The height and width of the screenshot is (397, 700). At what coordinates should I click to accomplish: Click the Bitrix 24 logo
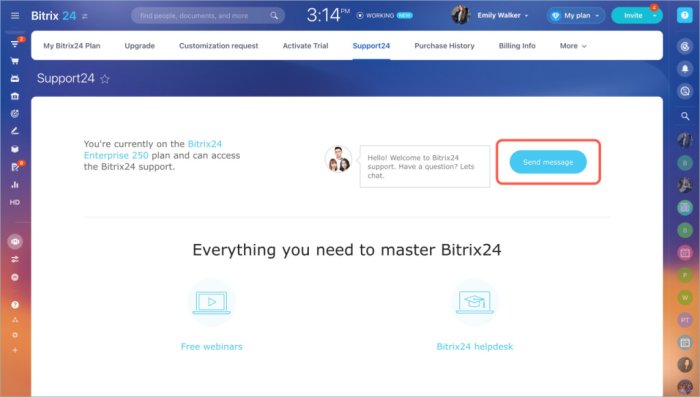pos(54,16)
